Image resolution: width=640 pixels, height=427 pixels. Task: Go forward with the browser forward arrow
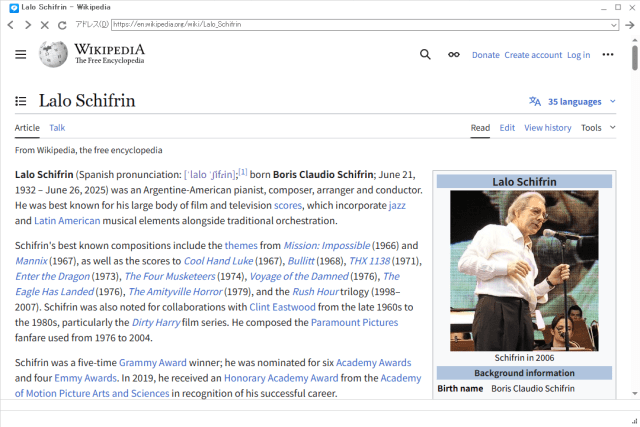pyautogui.click(x=28, y=25)
